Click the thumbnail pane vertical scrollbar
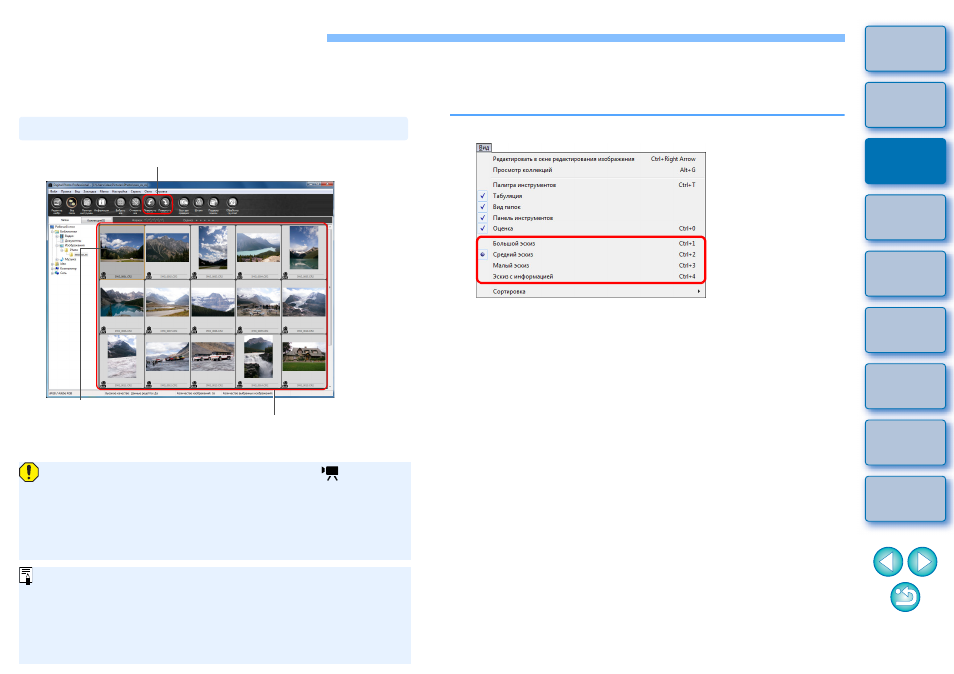The height and width of the screenshot is (674, 954). click(x=330, y=306)
